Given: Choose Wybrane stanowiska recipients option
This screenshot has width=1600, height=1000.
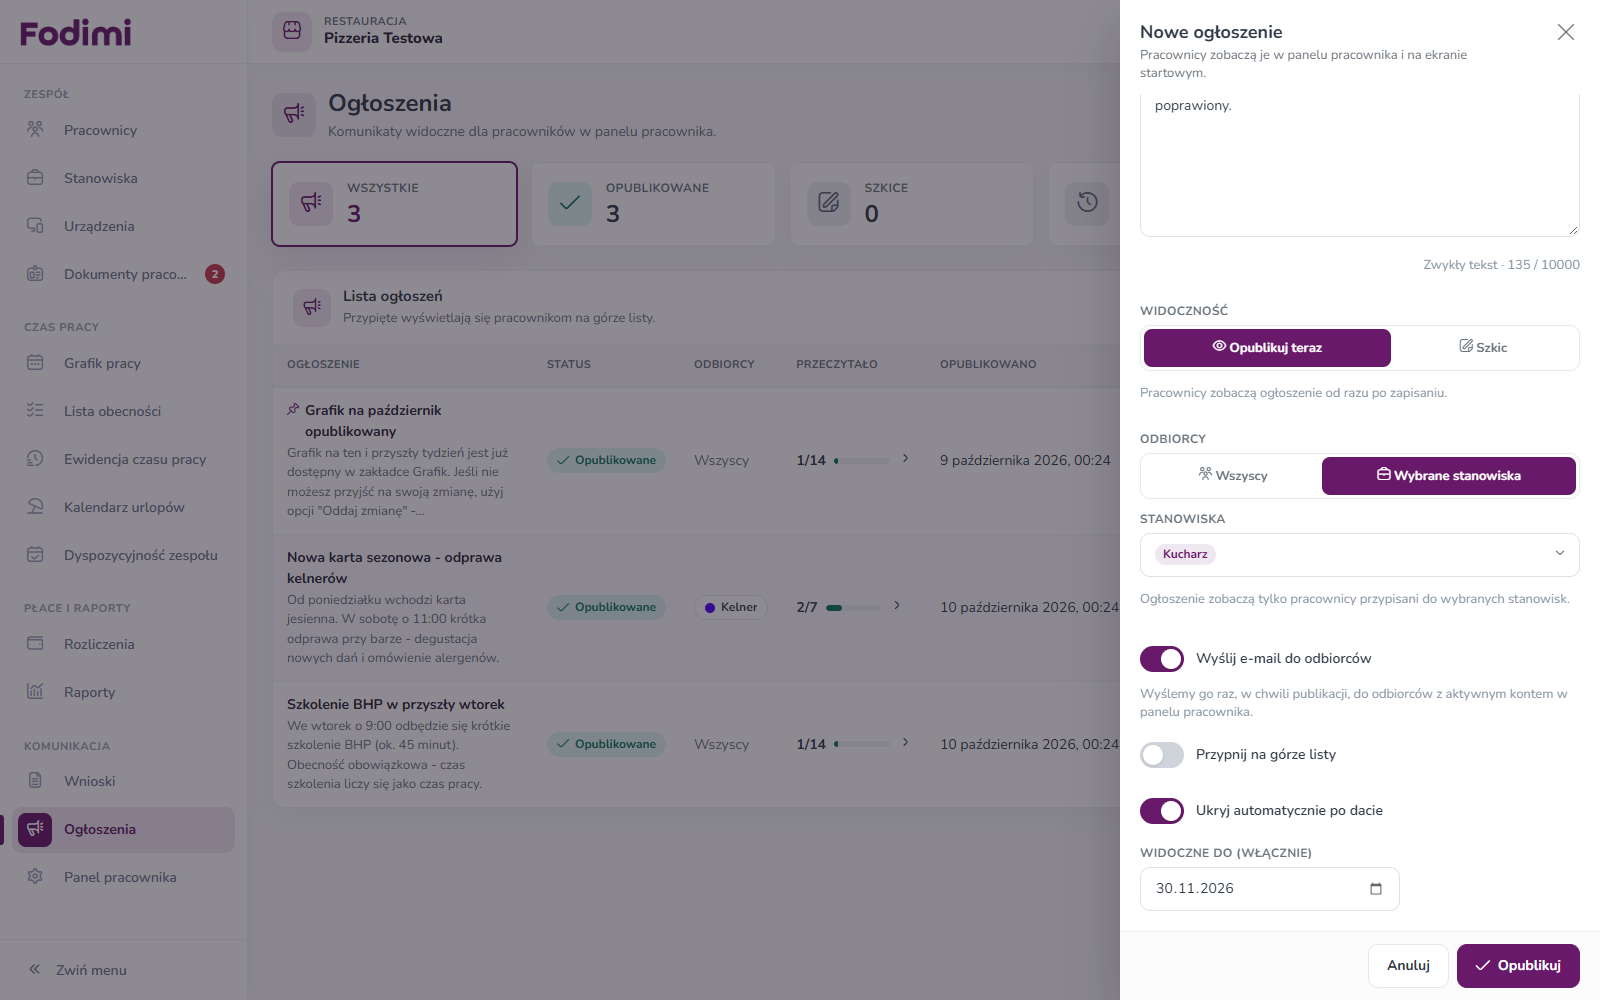Looking at the screenshot, I should coord(1449,476).
